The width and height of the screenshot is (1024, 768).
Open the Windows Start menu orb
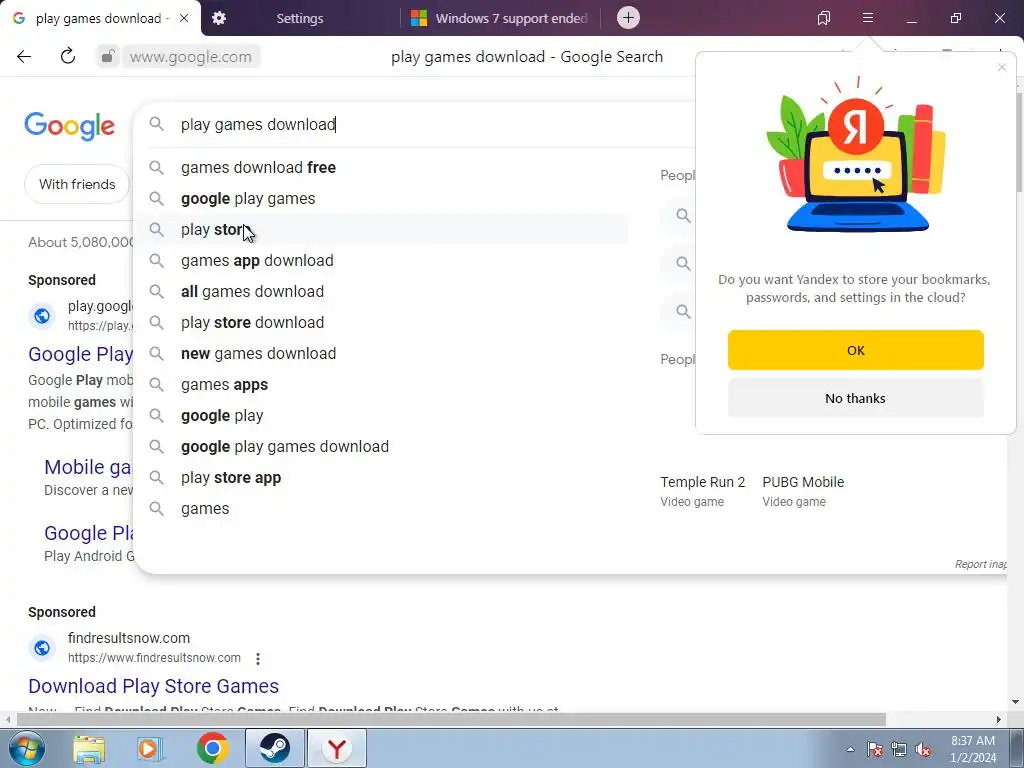point(27,748)
